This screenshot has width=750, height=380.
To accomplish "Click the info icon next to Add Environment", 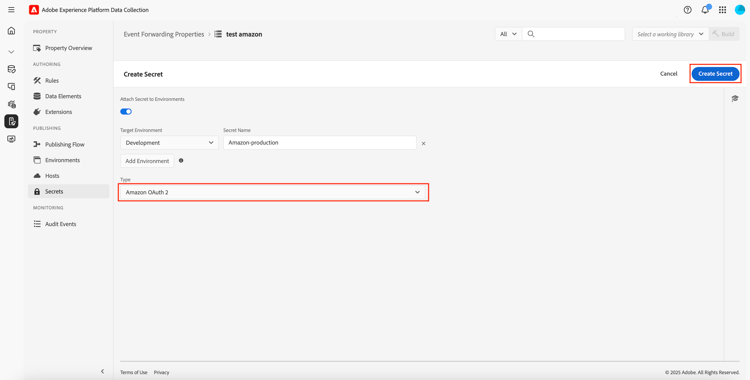I will [181, 161].
